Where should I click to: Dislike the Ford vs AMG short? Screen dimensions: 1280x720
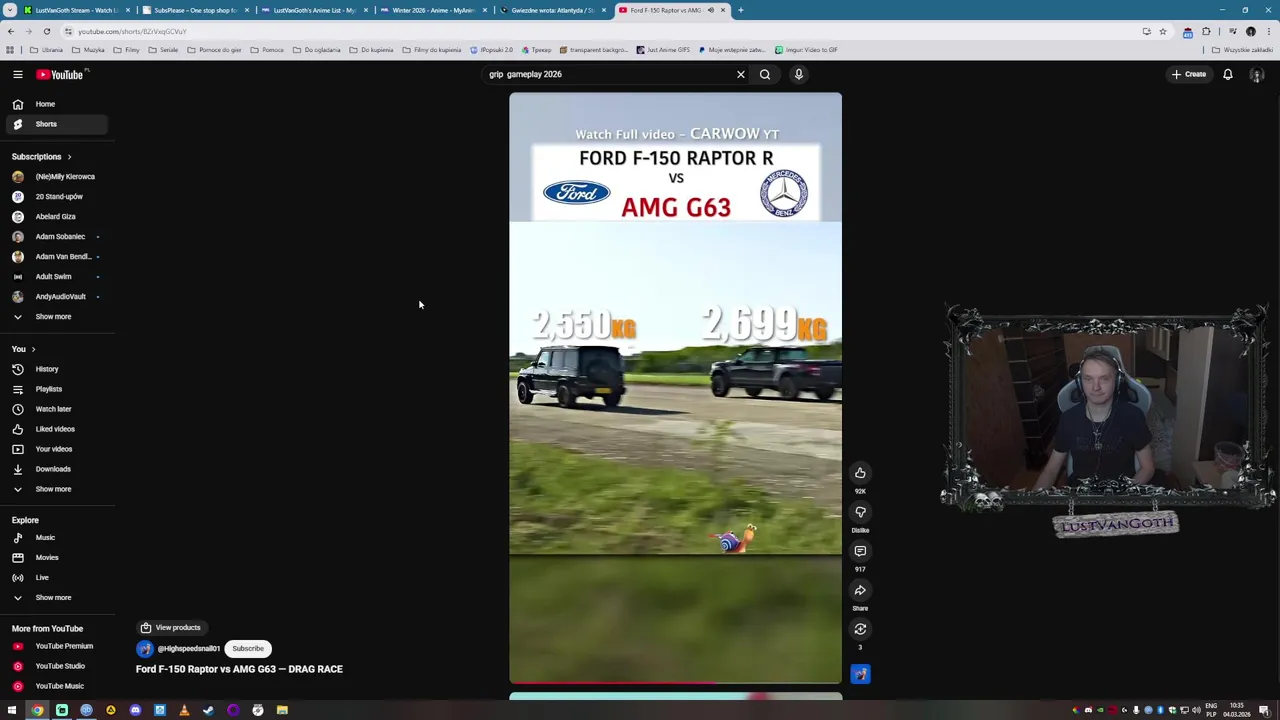pyautogui.click(x=860, y=512)
